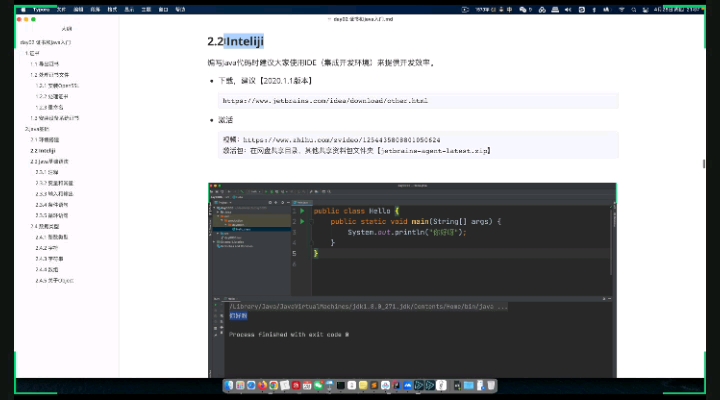The width and height of the screenshot is (720, 400).
Task: Open Control Center in the menu bar
Action: [x=645, y=10]
